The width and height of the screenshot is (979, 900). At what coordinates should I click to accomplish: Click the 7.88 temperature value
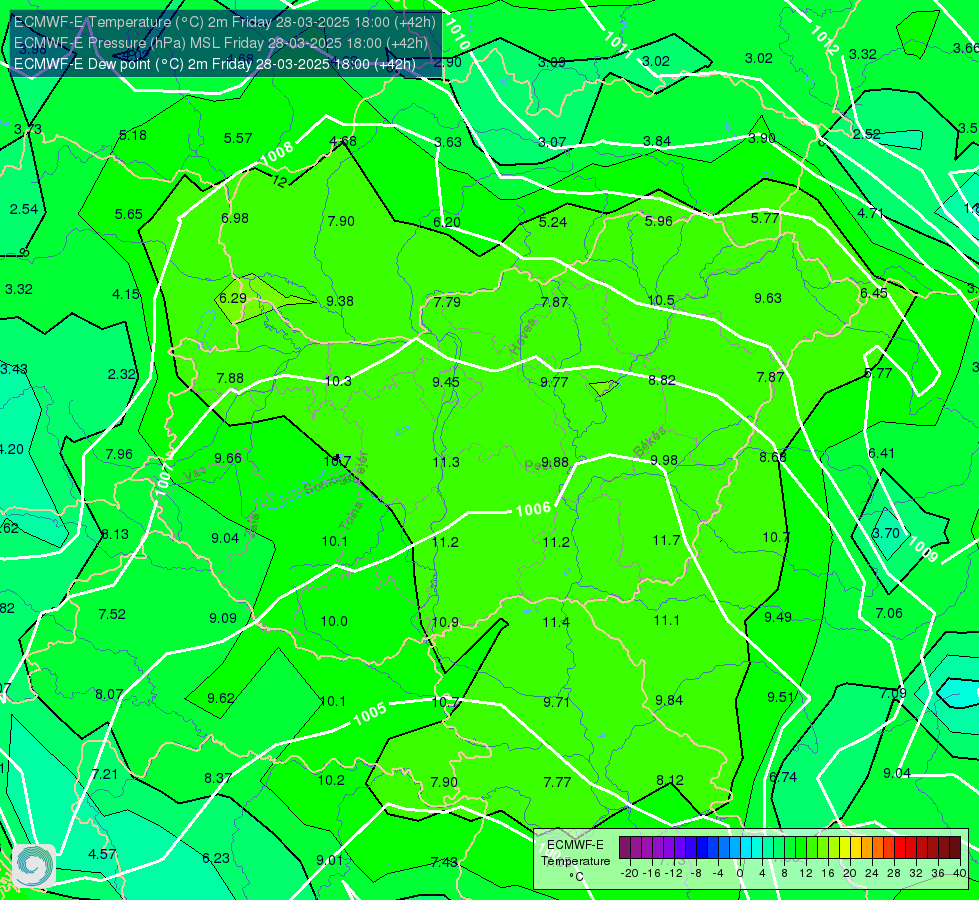point(230,378)
